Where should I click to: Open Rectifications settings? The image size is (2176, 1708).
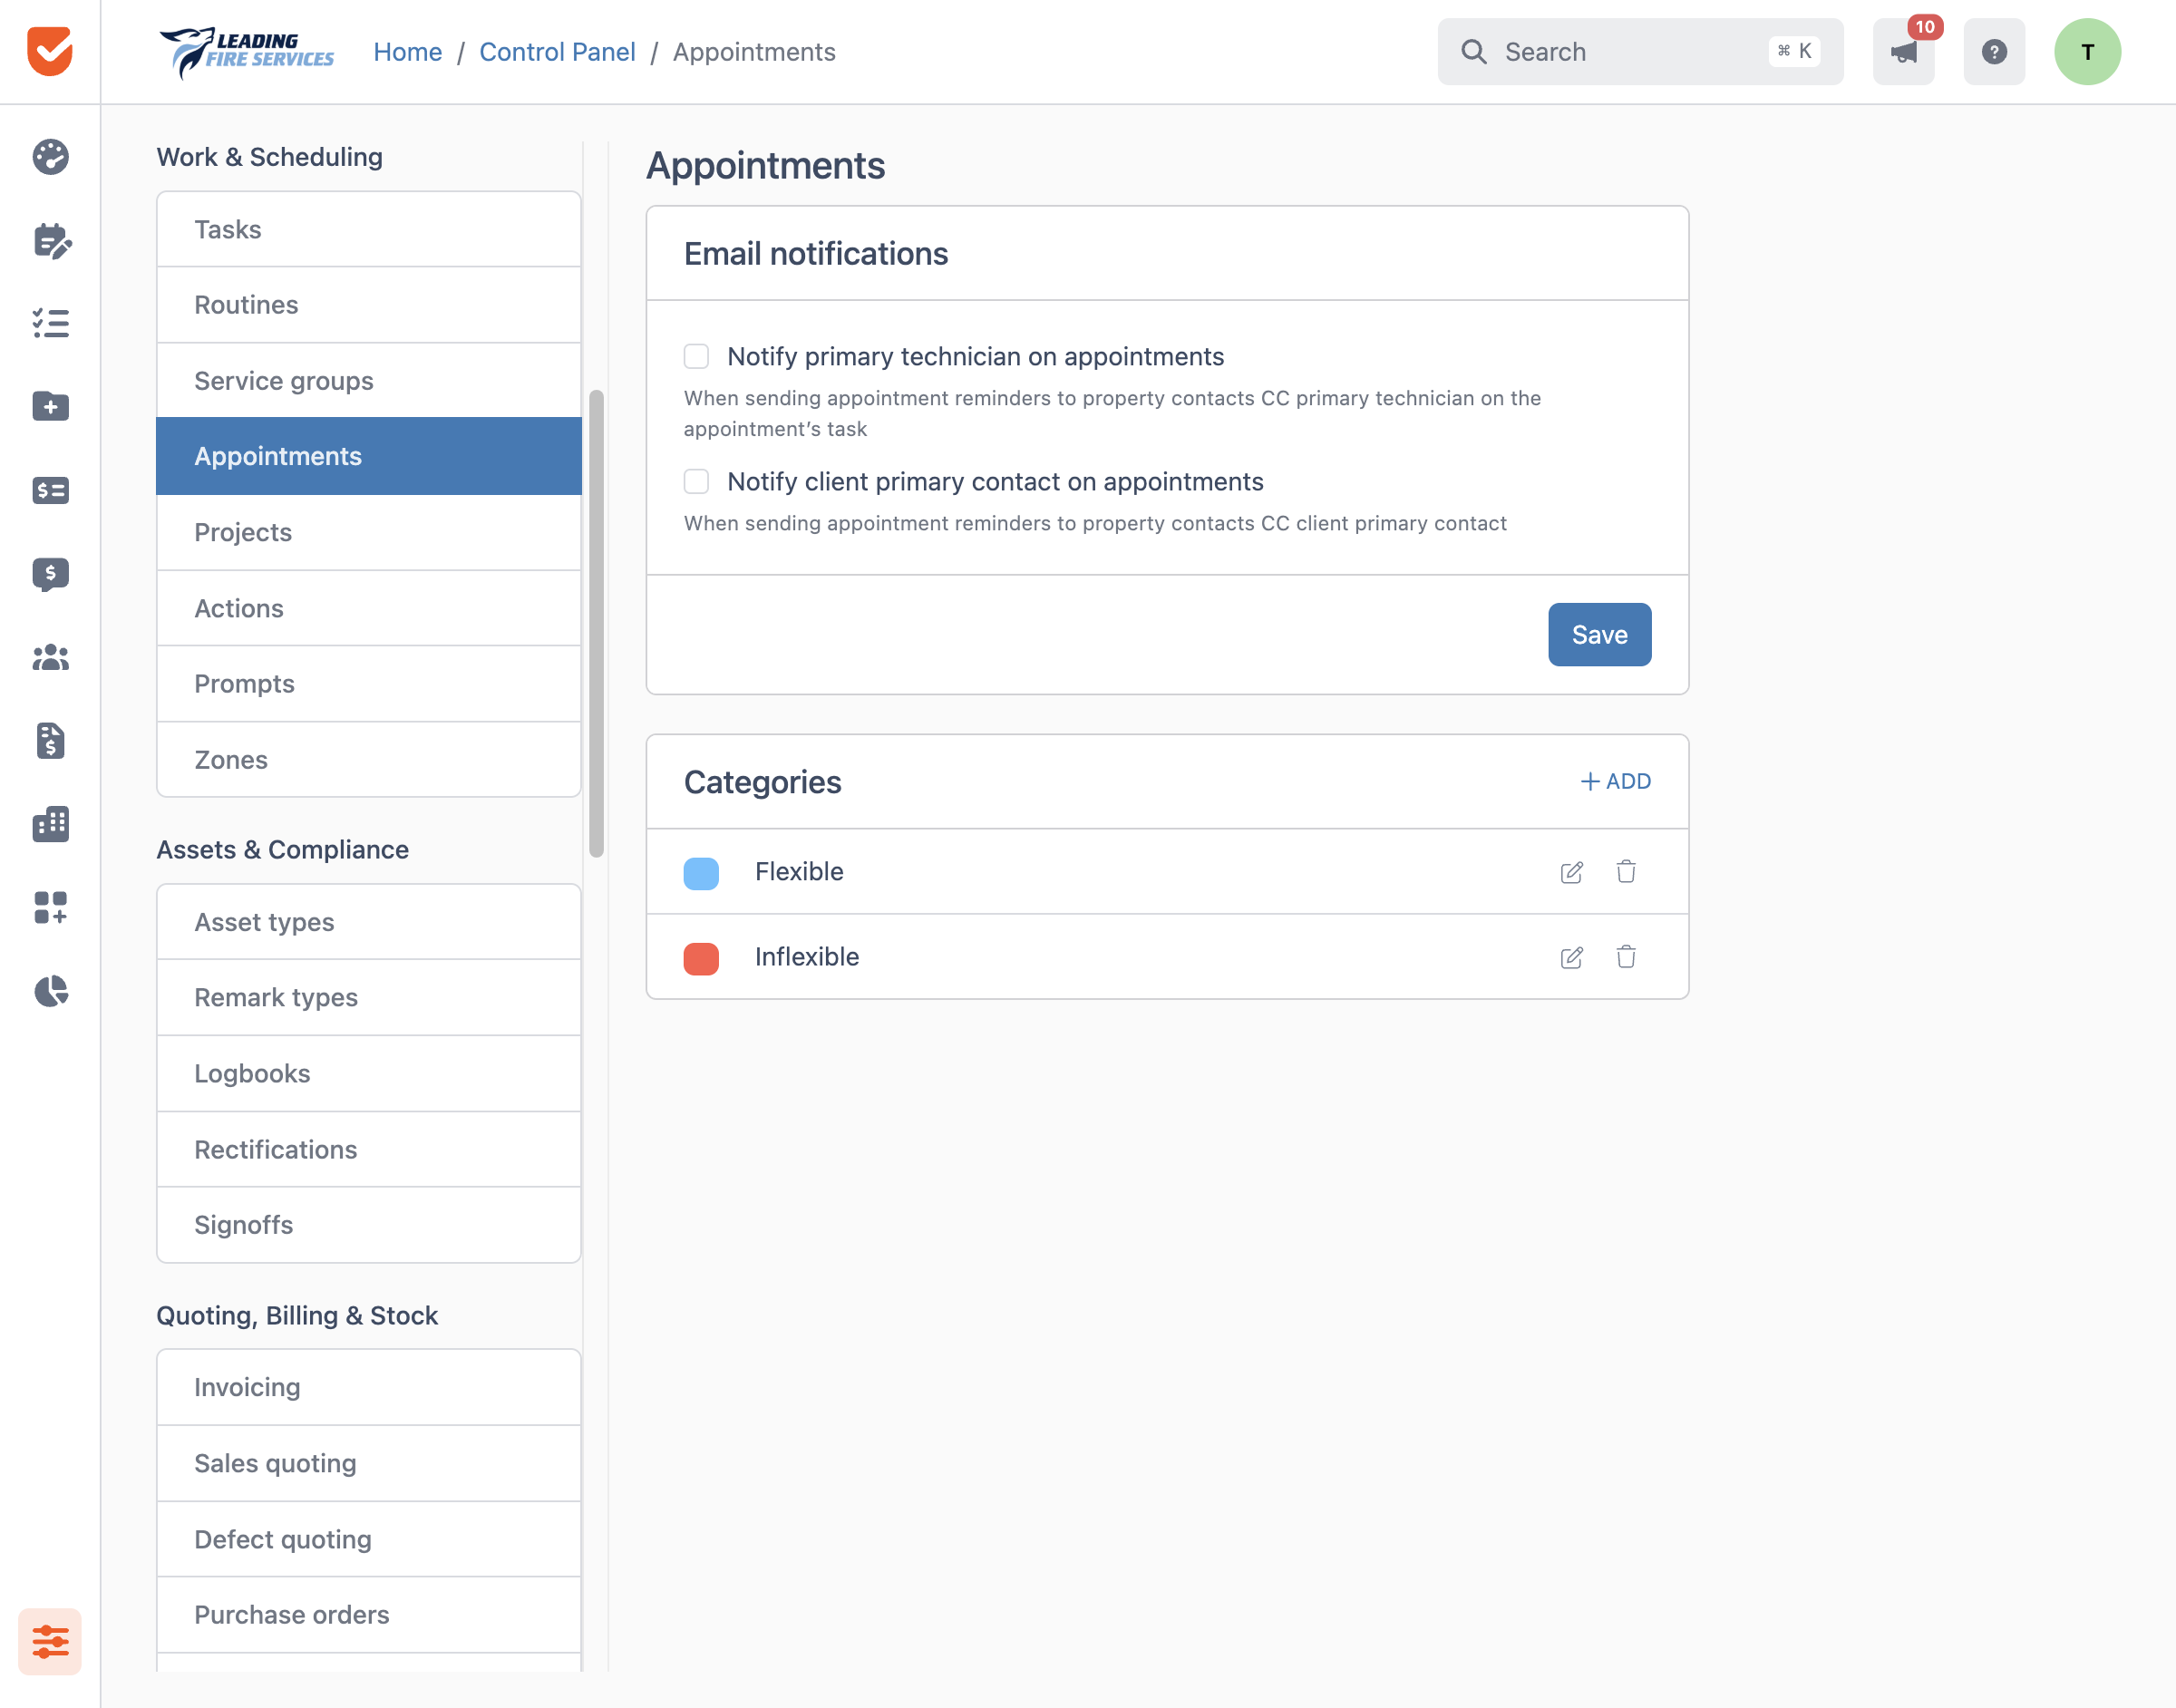click(x=369, y=1149)
